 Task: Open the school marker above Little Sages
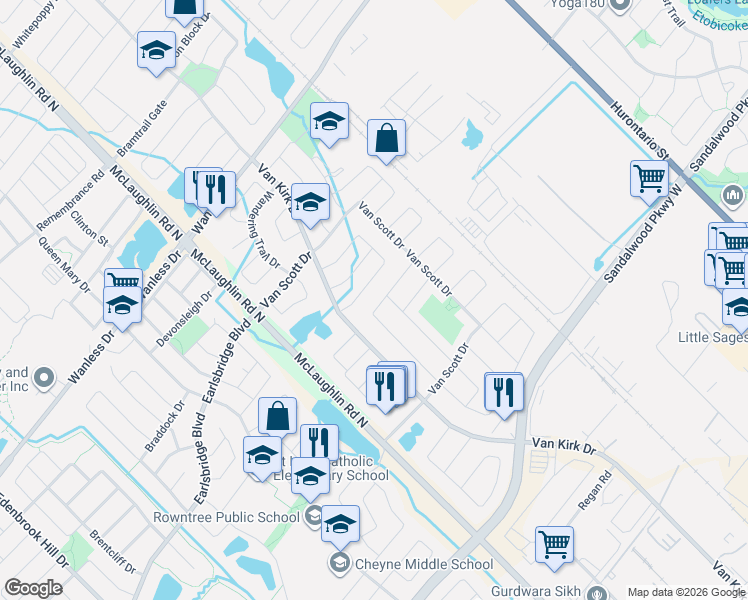point(737,308)
